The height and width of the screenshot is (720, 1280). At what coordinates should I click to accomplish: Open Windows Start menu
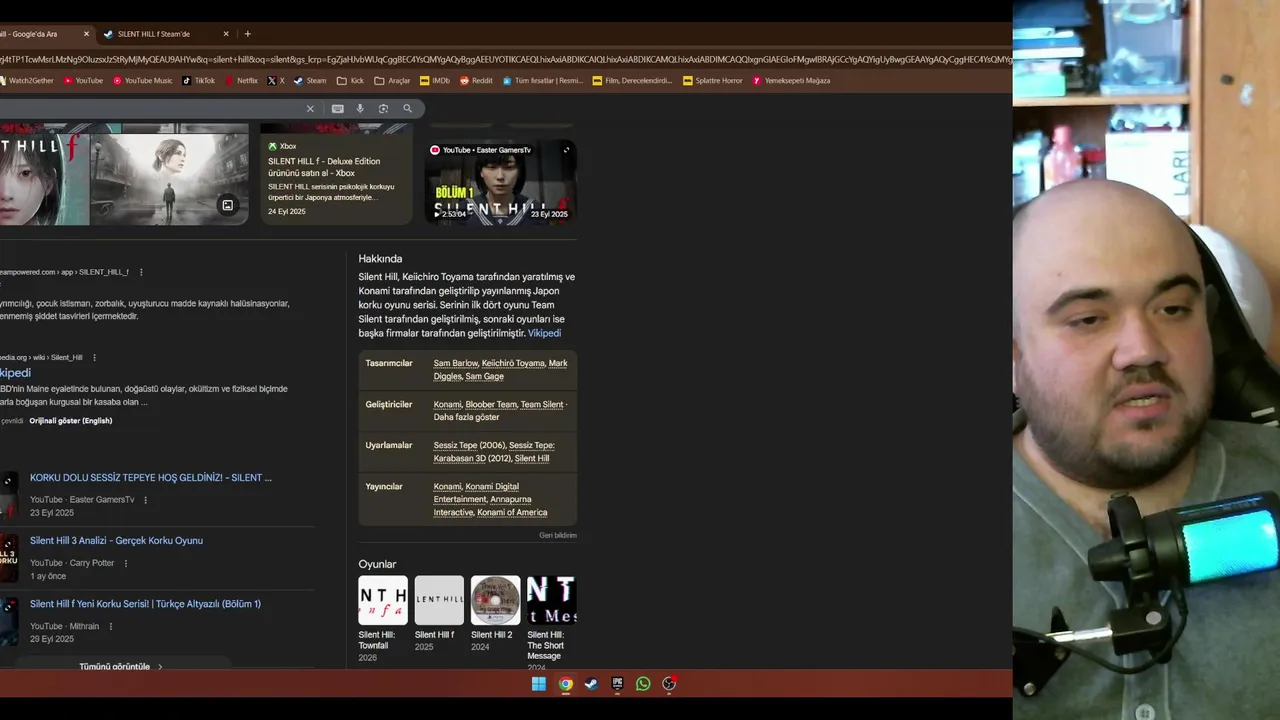point(539,684)
